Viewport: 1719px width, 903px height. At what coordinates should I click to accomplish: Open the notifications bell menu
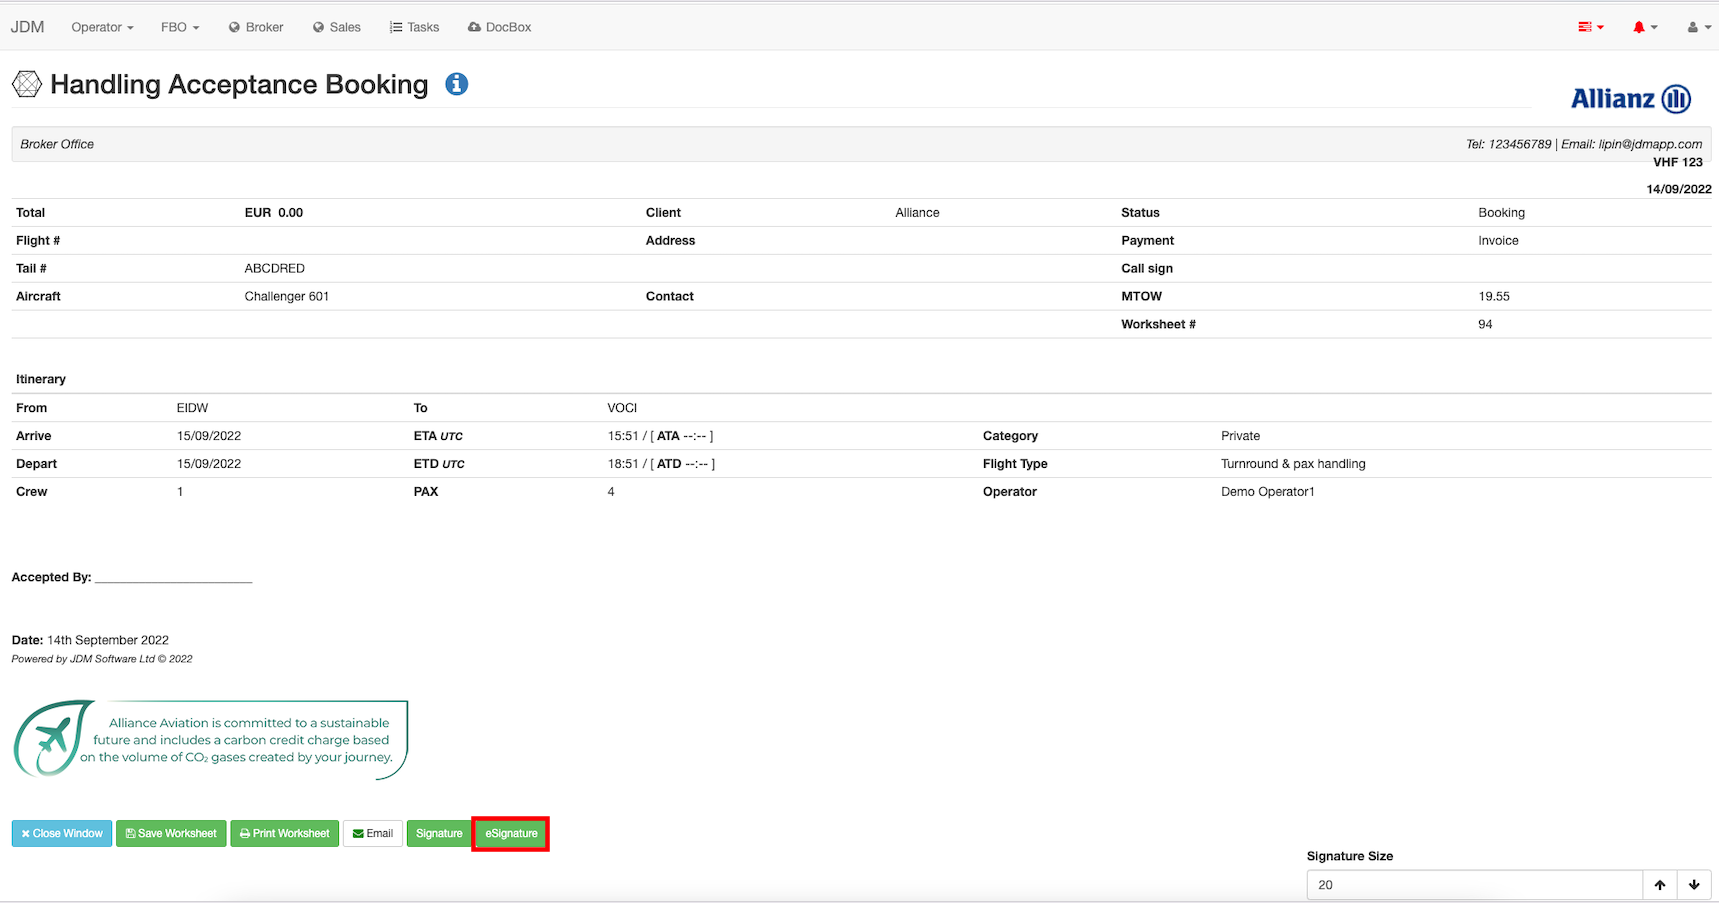coord(1644,27)
